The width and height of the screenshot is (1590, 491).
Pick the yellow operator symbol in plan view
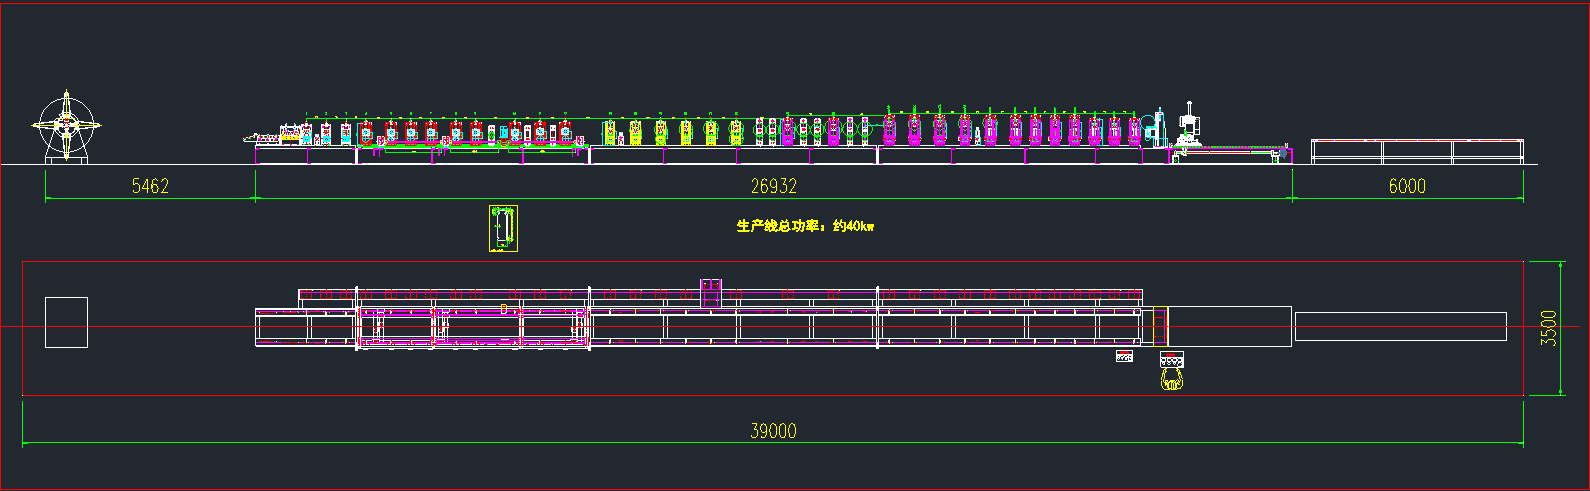tap(1172, 379)
